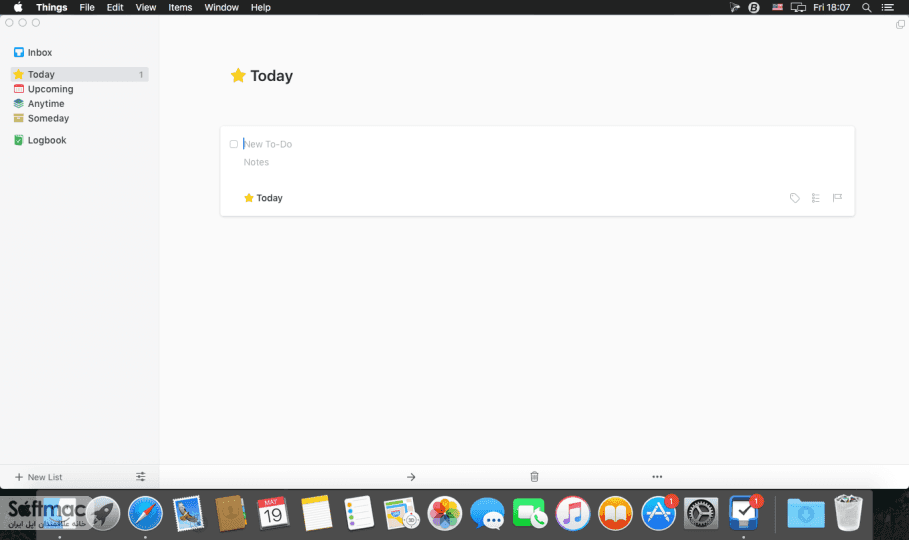Open the Downloads folder in the dock
The width and height of the screenshot is (909, 540).
tap(806, 513)
